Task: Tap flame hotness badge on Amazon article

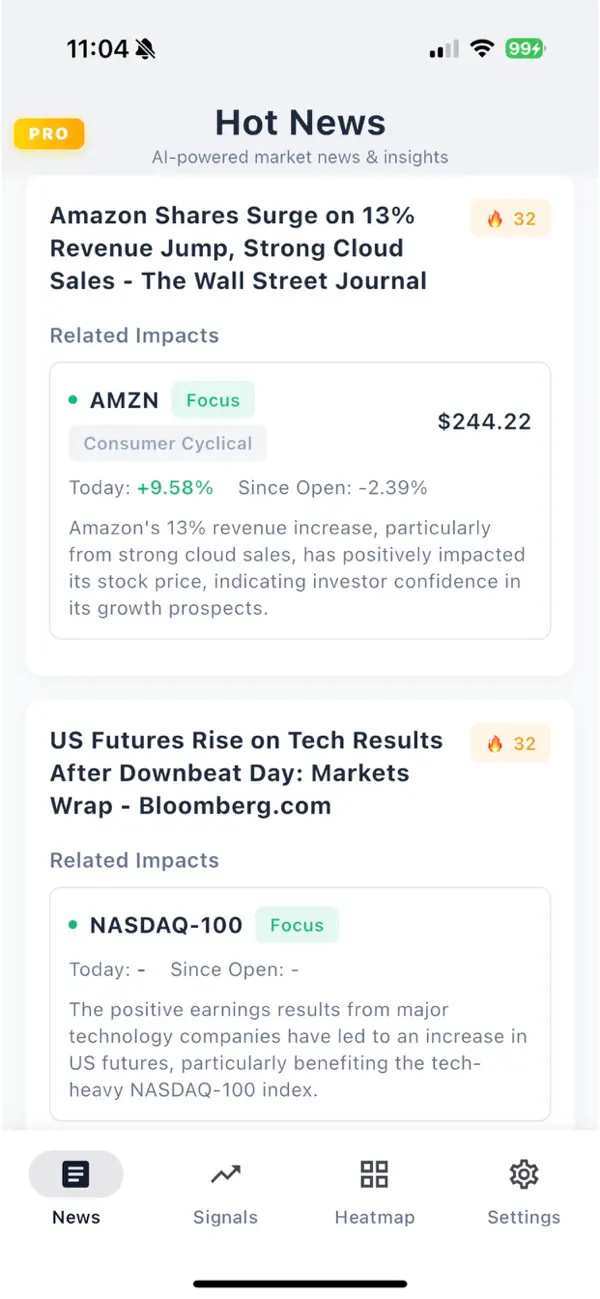Action: pyautogui.click(x=511, y=219)
